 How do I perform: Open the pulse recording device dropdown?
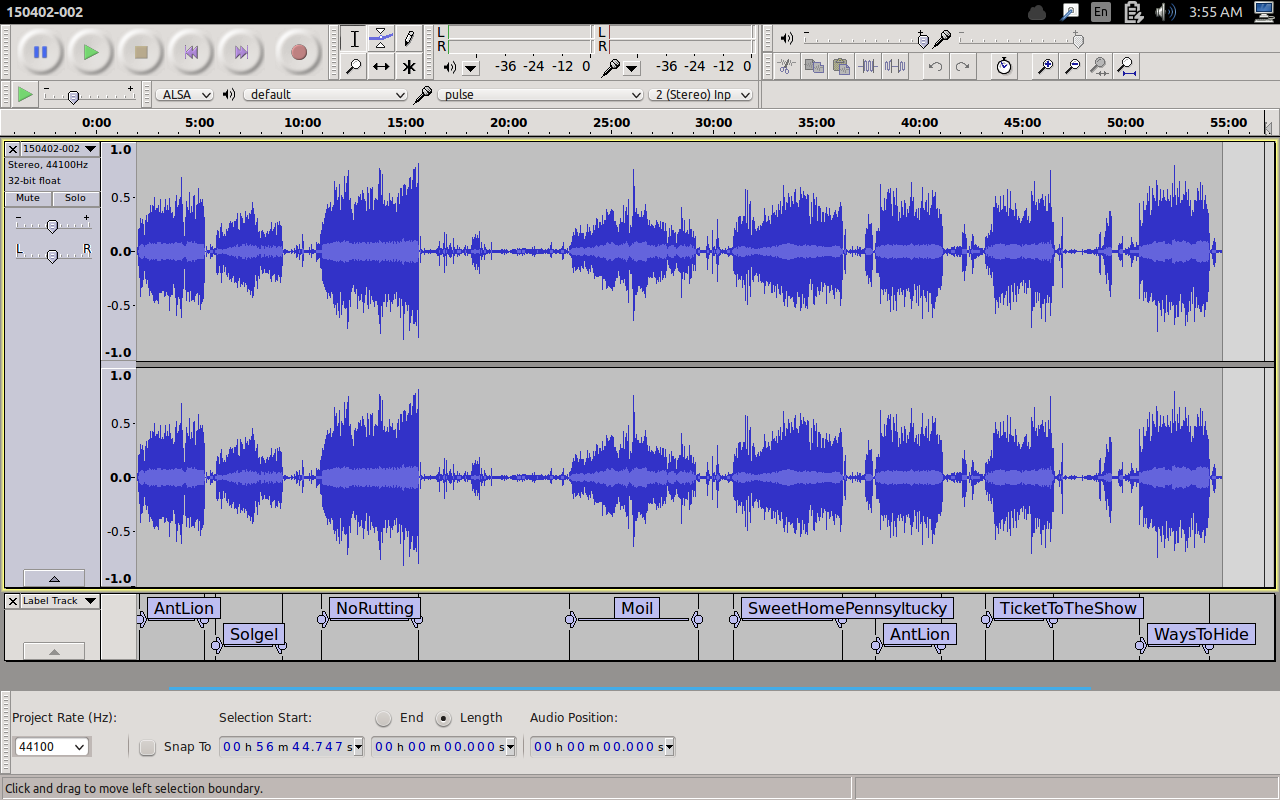[x=540, y=94]
